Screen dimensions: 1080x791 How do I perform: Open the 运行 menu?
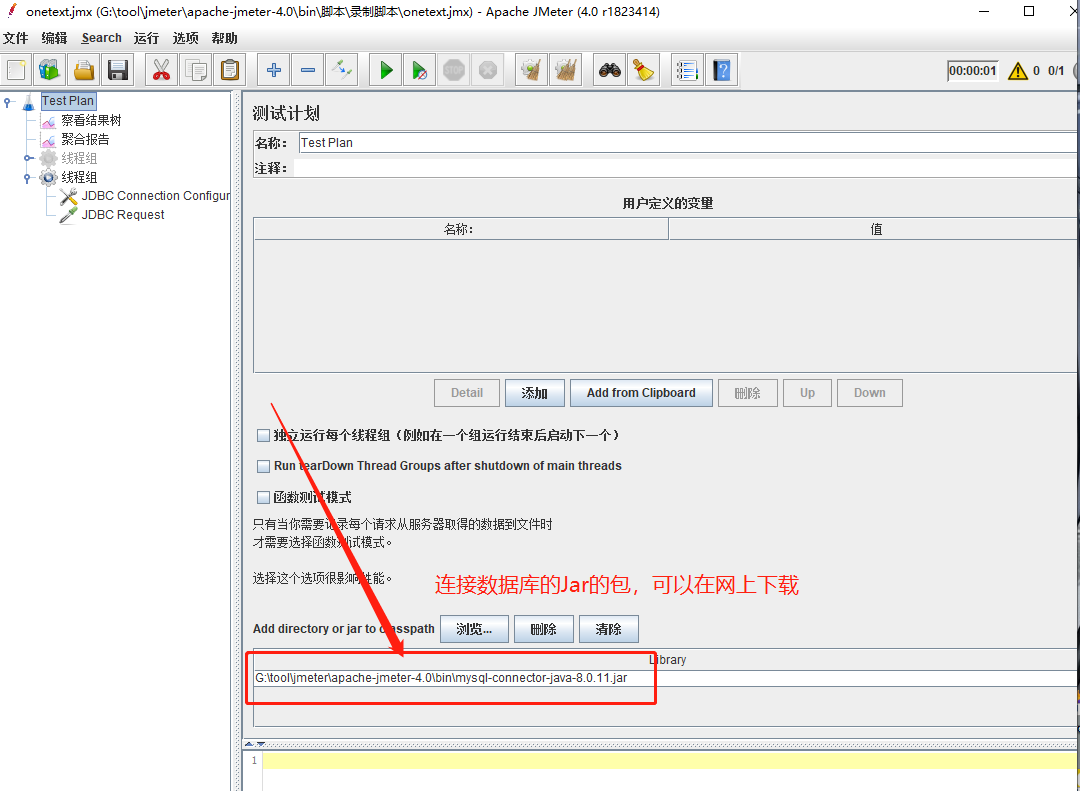146,38
